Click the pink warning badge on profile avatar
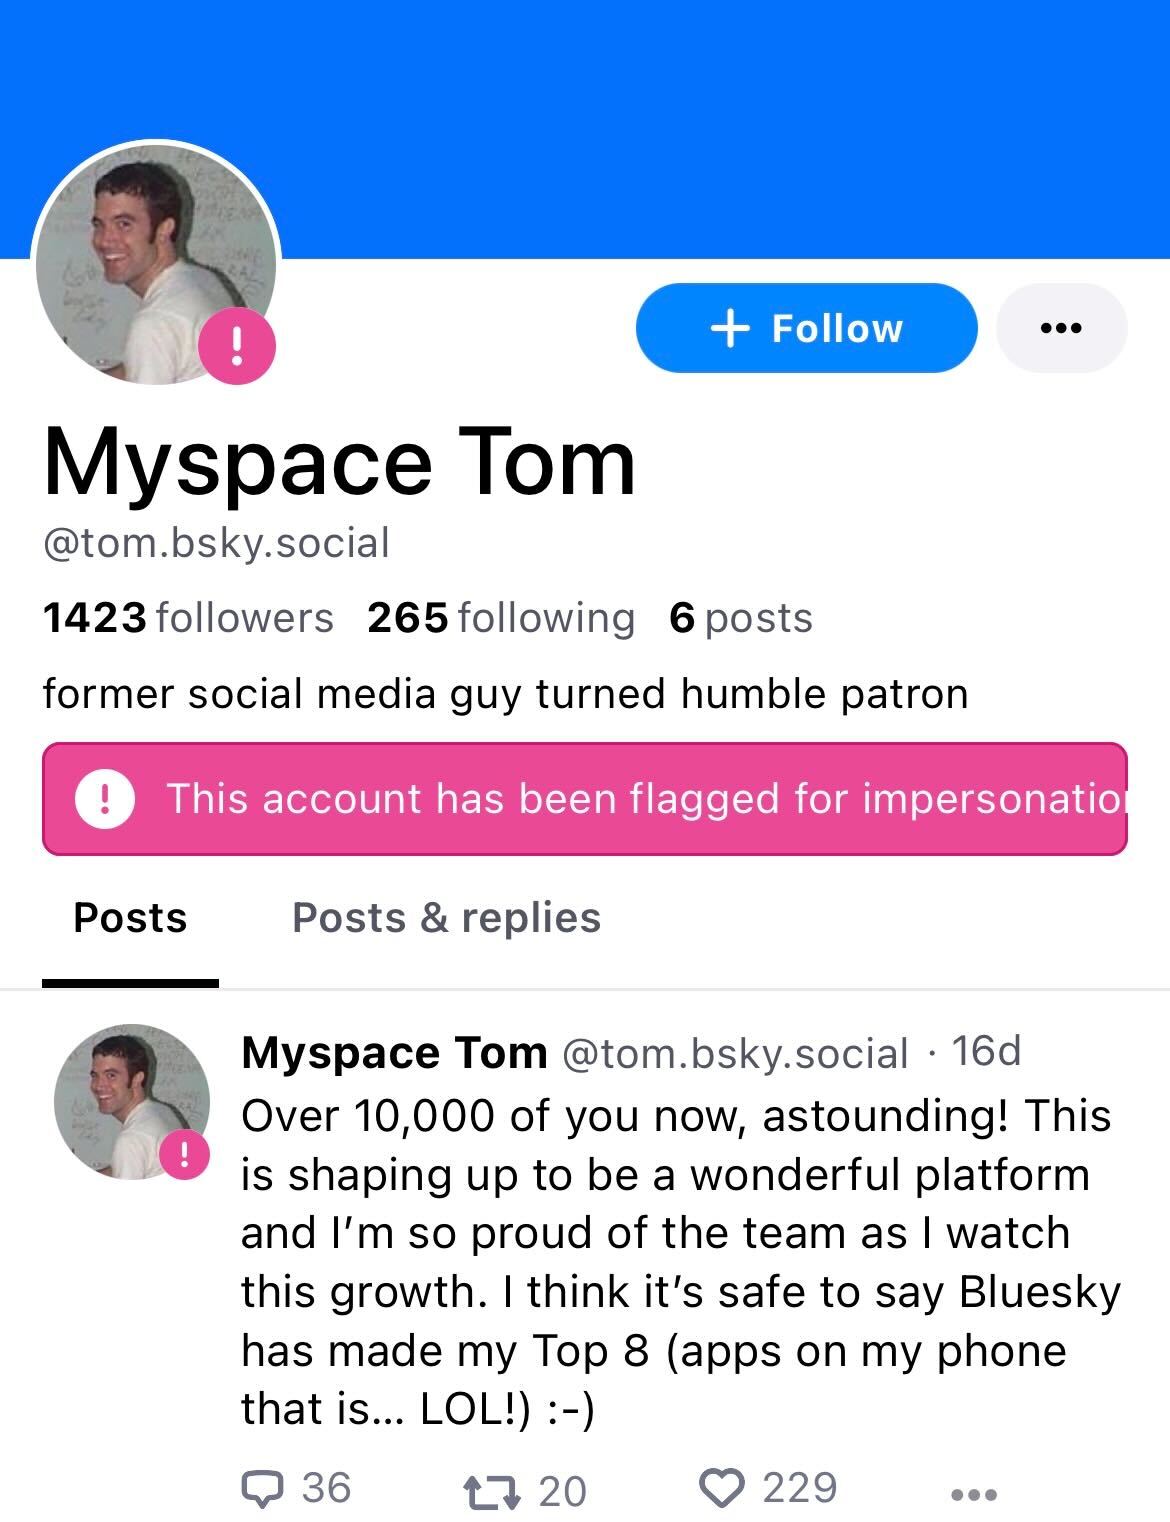Screen dimensions: 1170x1522 tap(237, 347)
